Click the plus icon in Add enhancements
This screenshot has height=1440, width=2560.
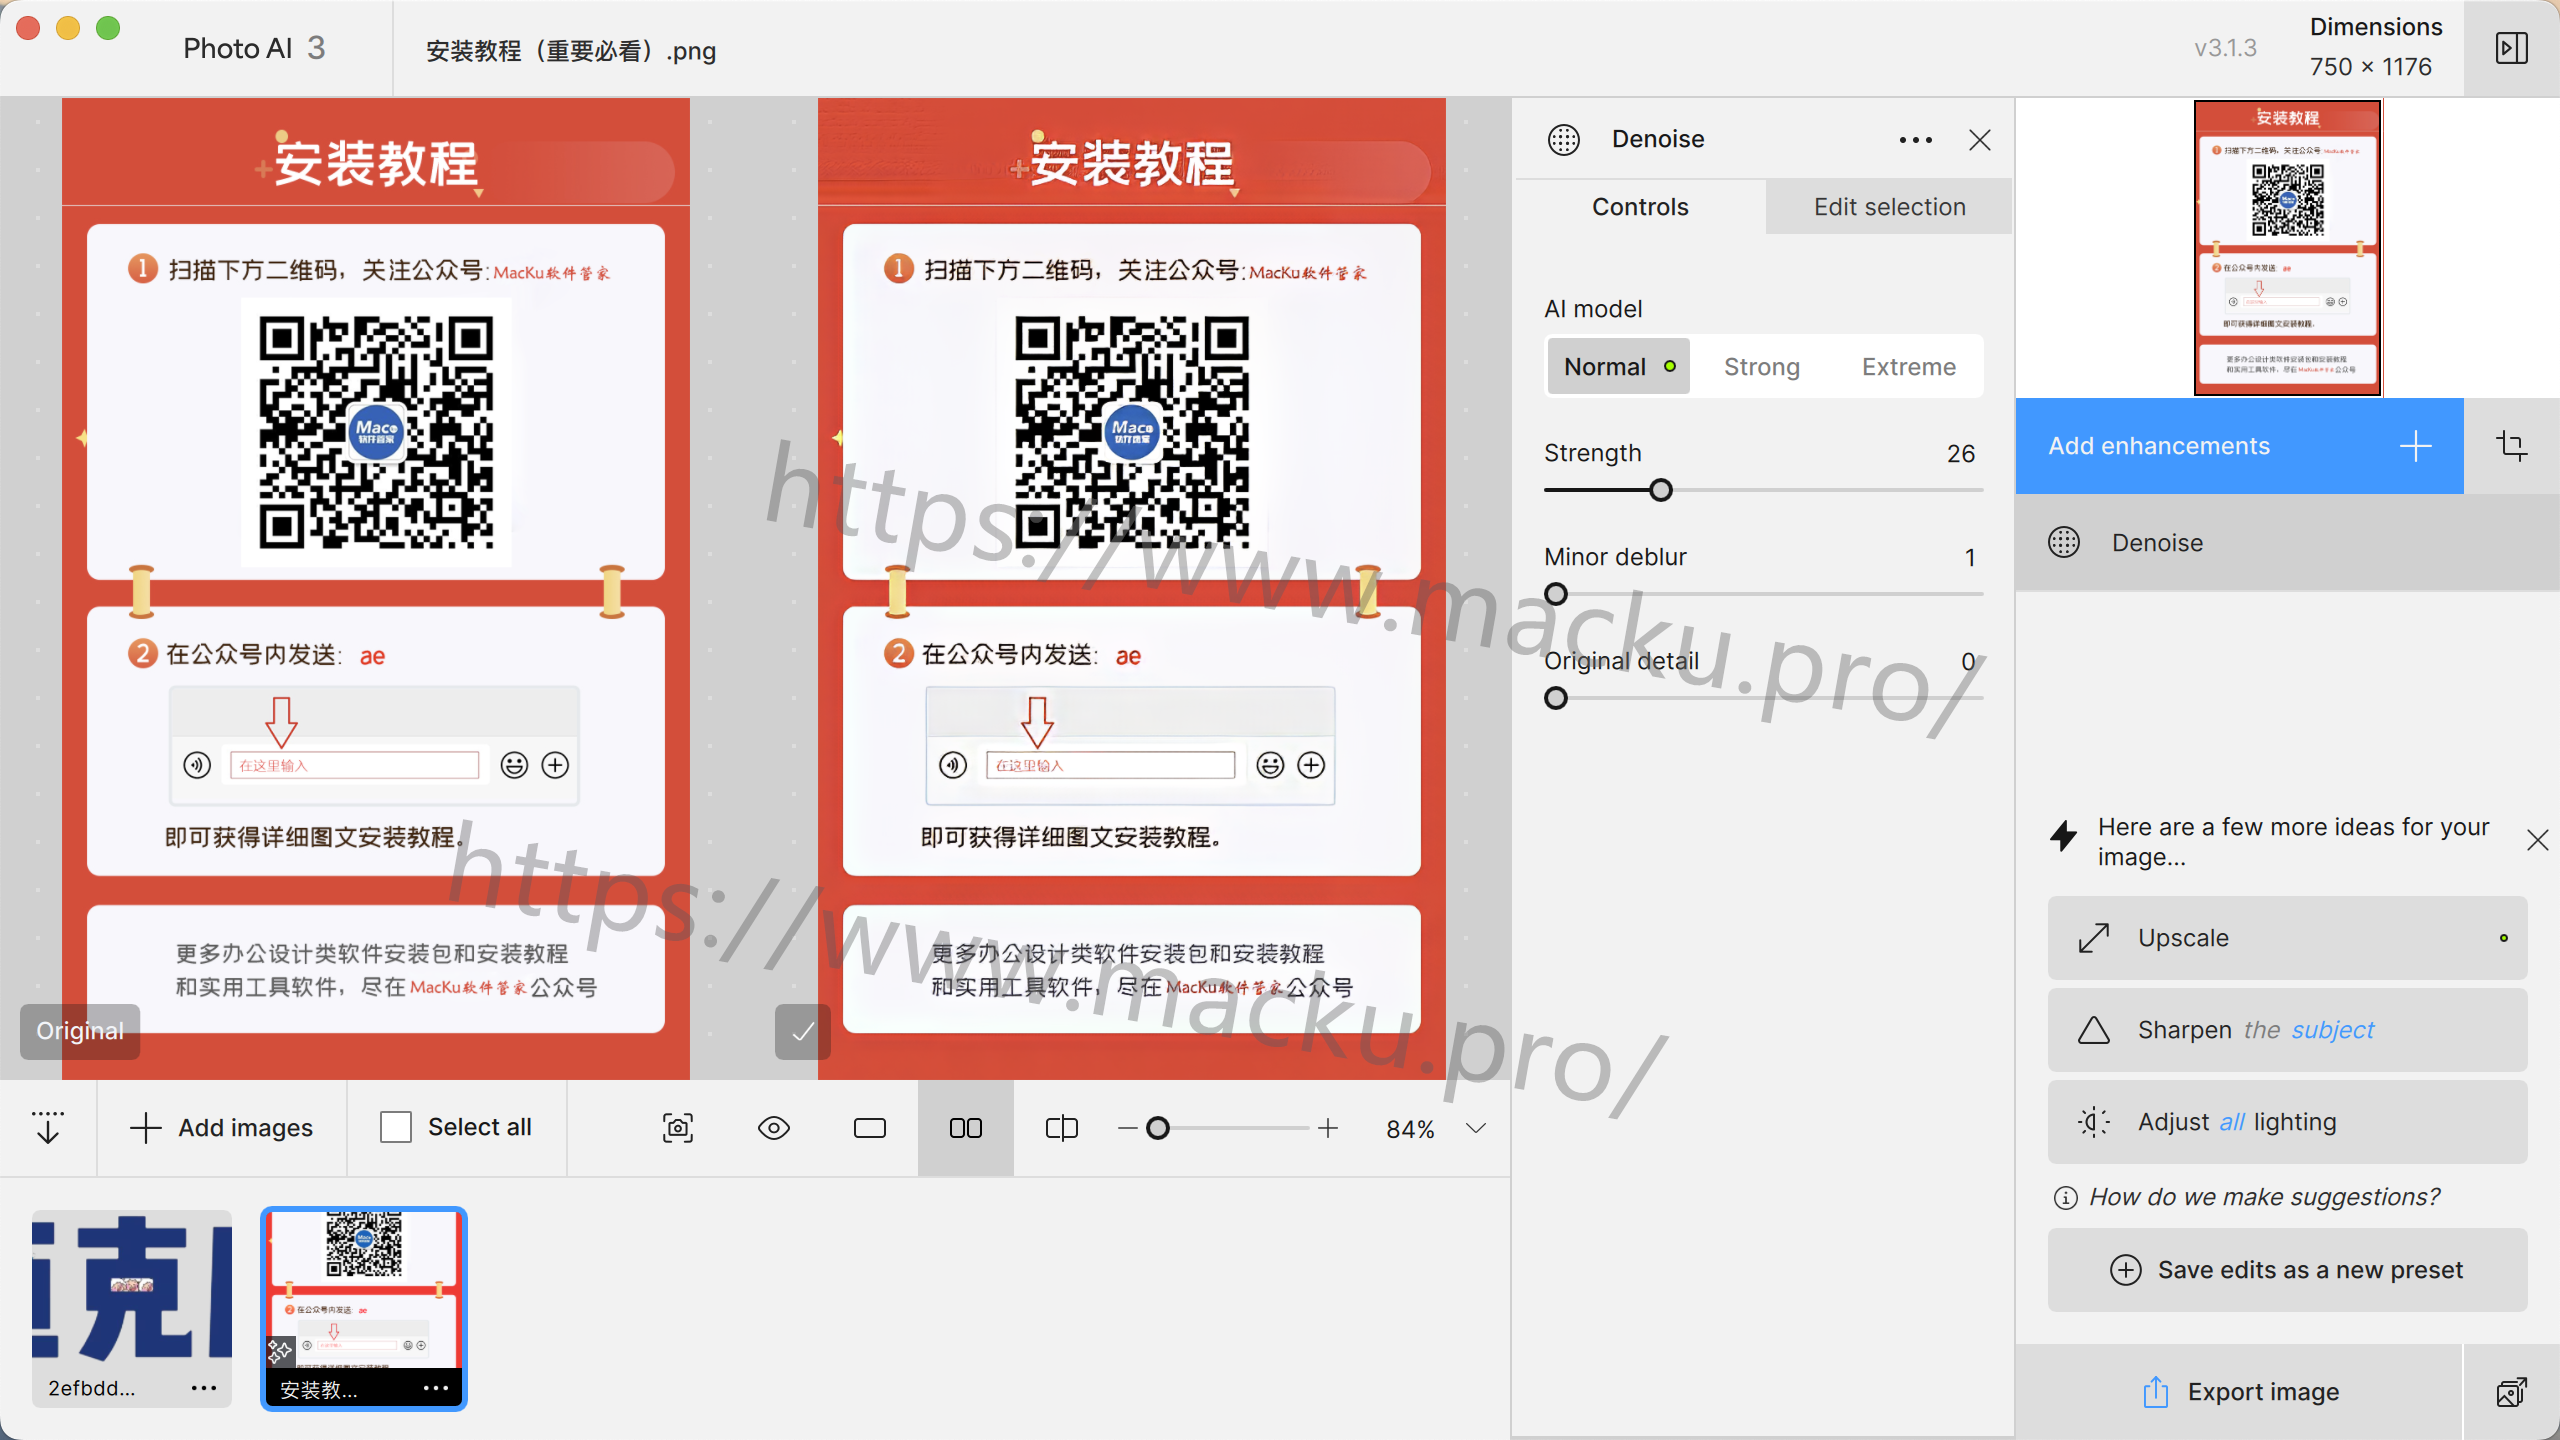click(2416, 446)
